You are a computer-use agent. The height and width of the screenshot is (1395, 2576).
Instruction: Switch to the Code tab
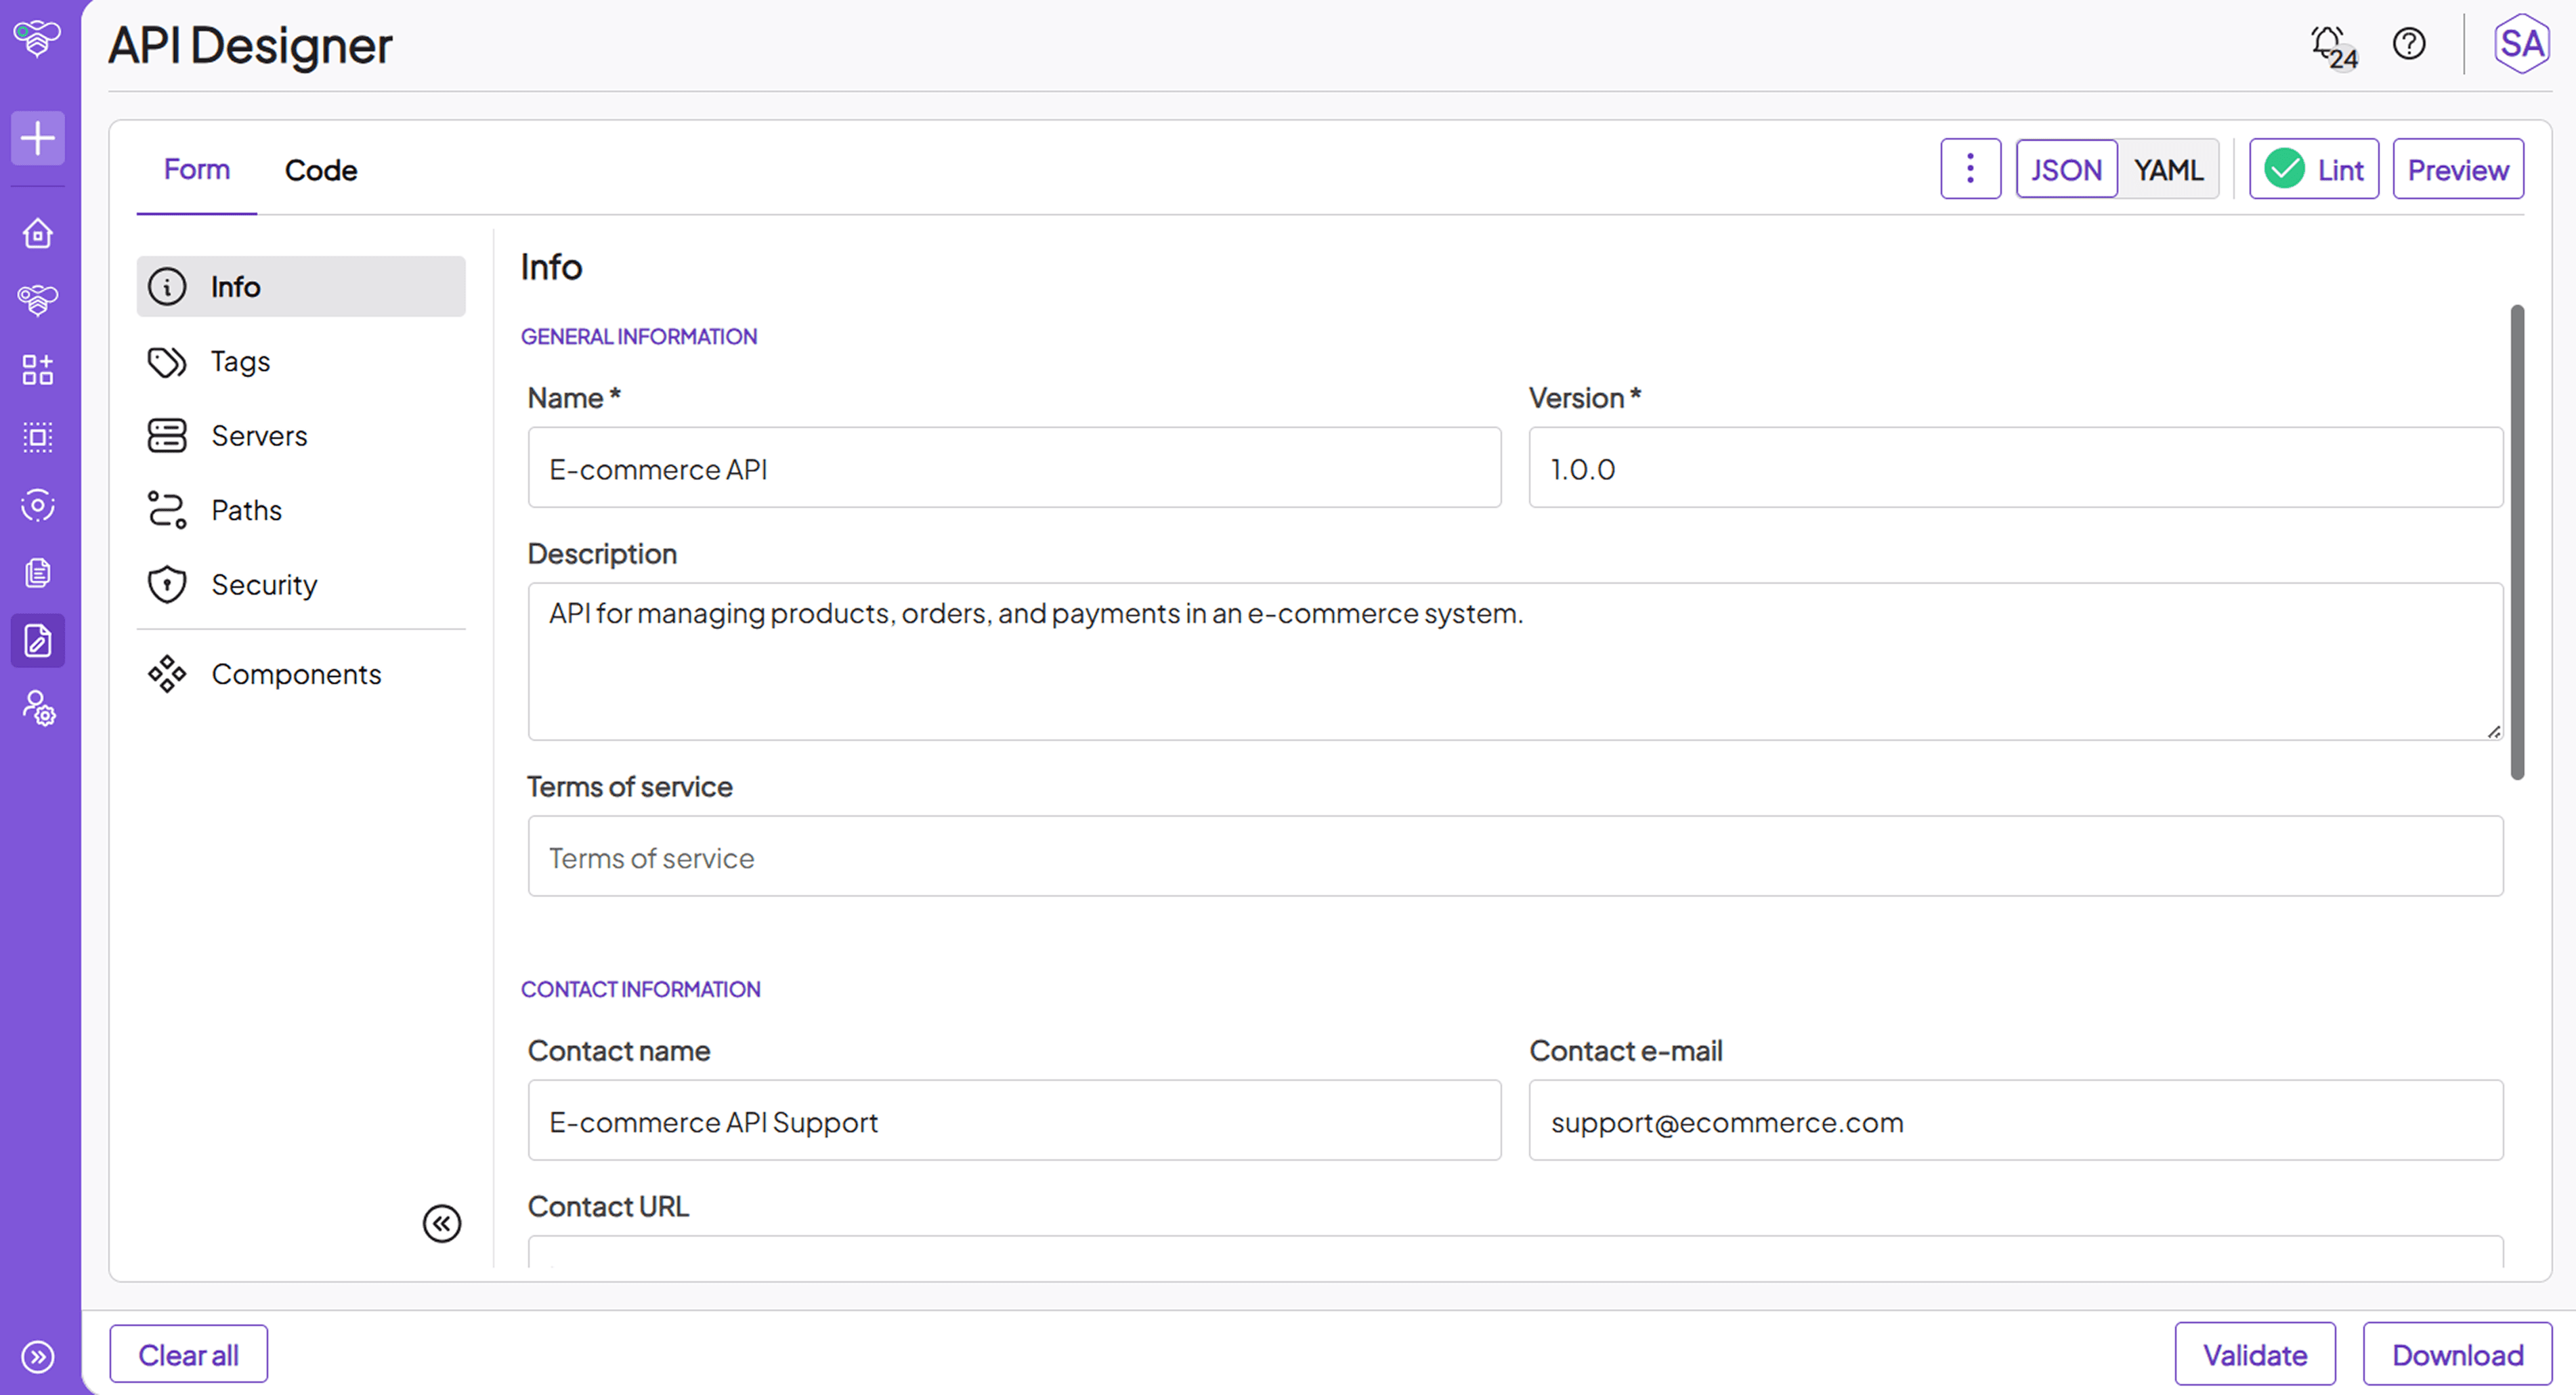[x=320, y=170]
